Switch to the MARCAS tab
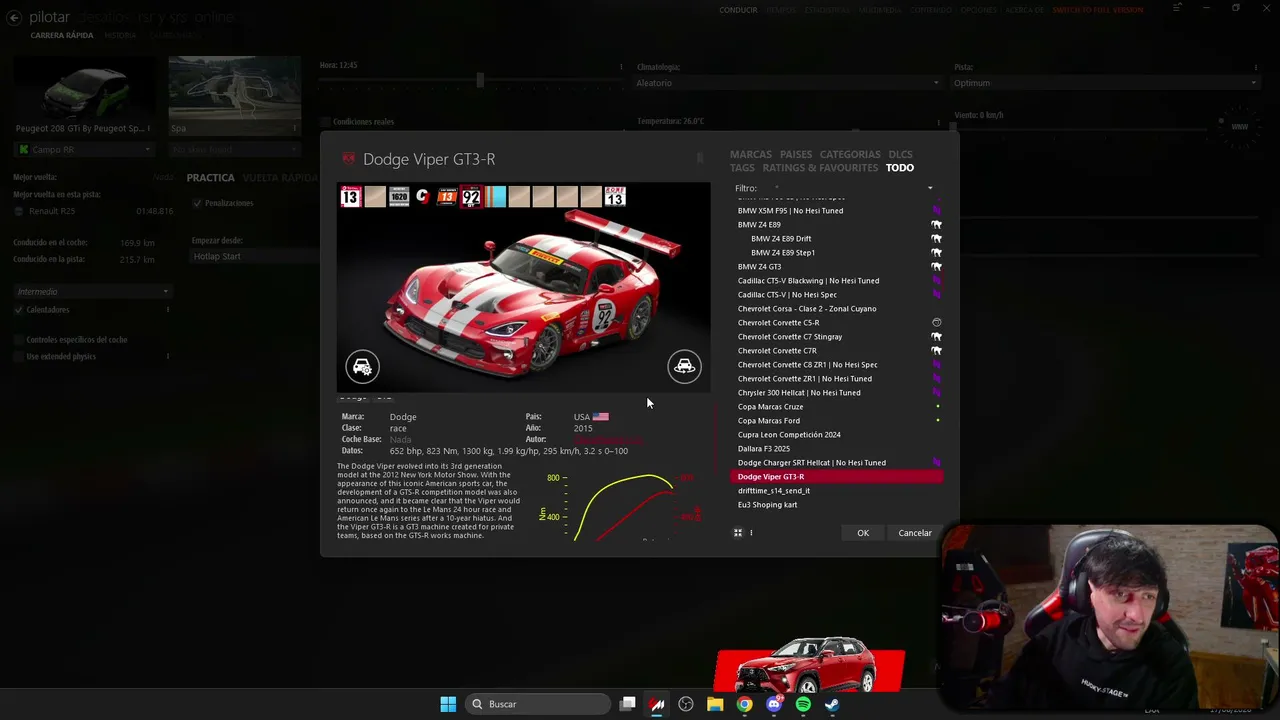 (x=751, y=155)
